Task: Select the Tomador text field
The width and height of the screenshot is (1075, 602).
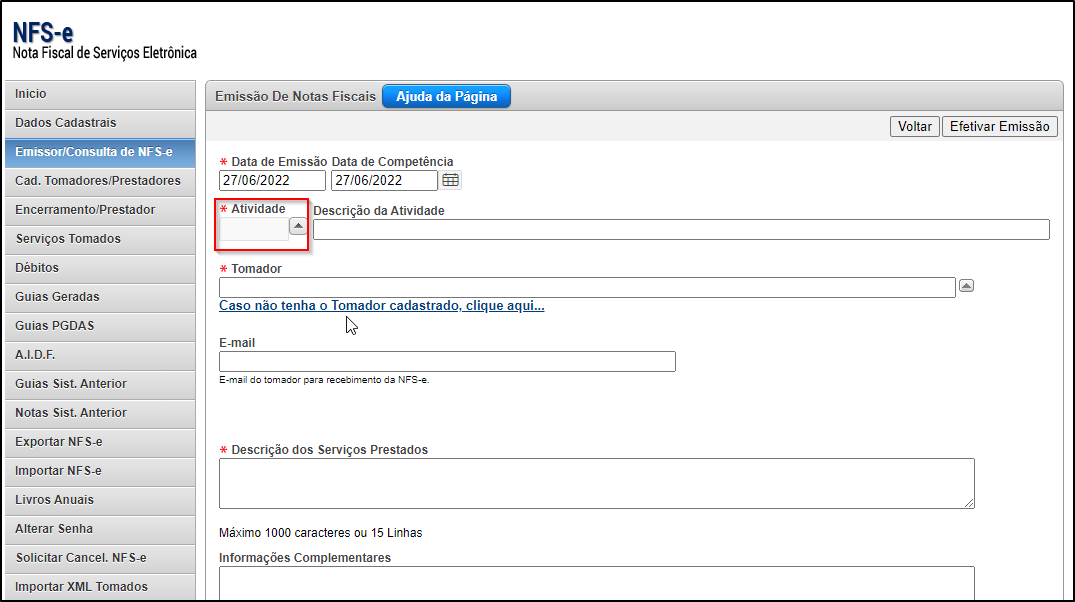Action: click(587, 288)
